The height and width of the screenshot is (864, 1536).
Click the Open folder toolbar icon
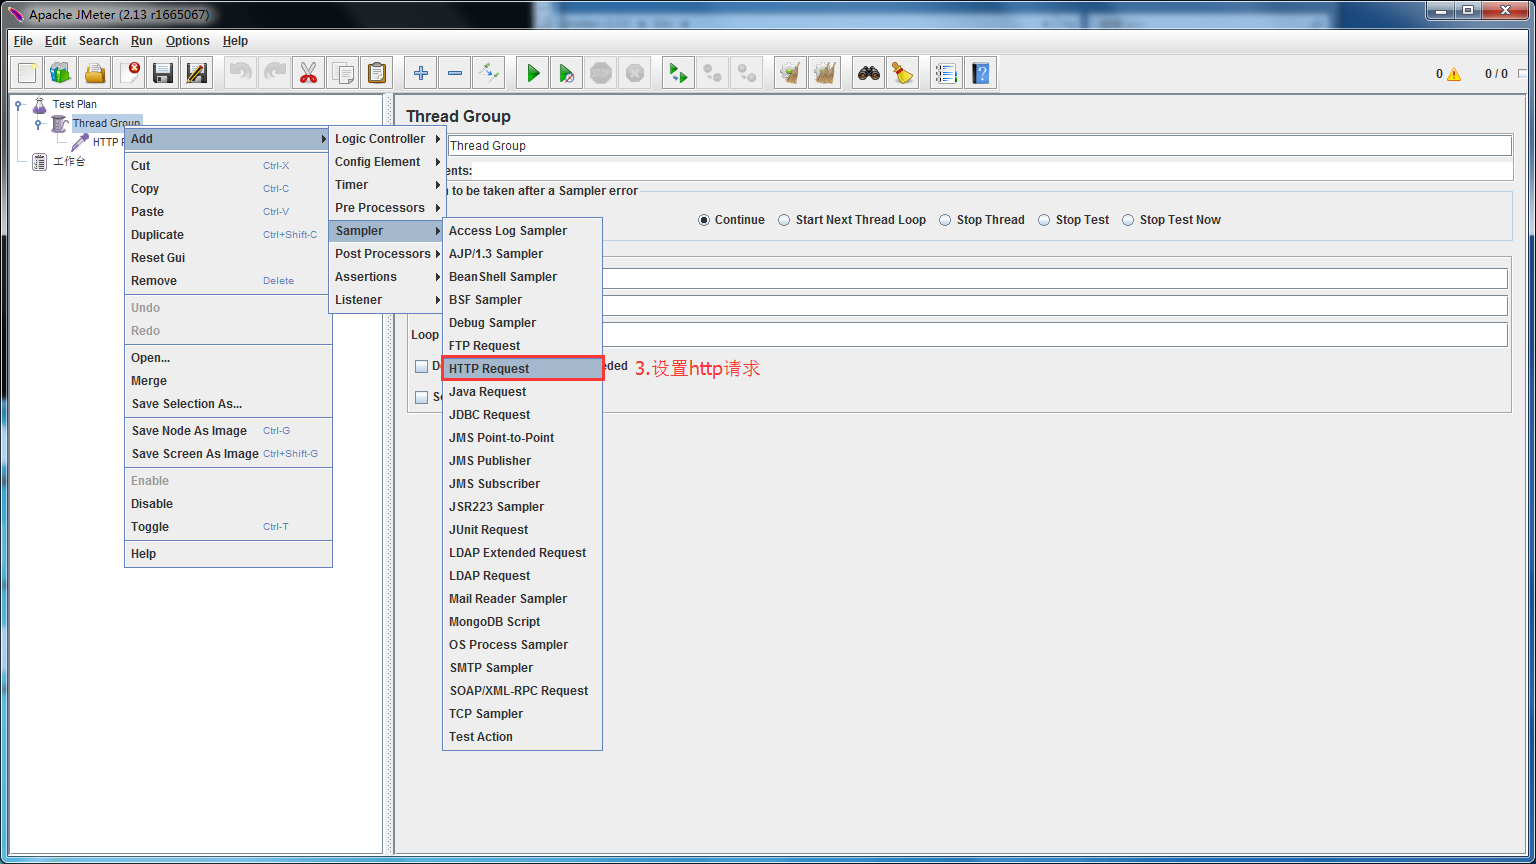[x=95, y=73]
